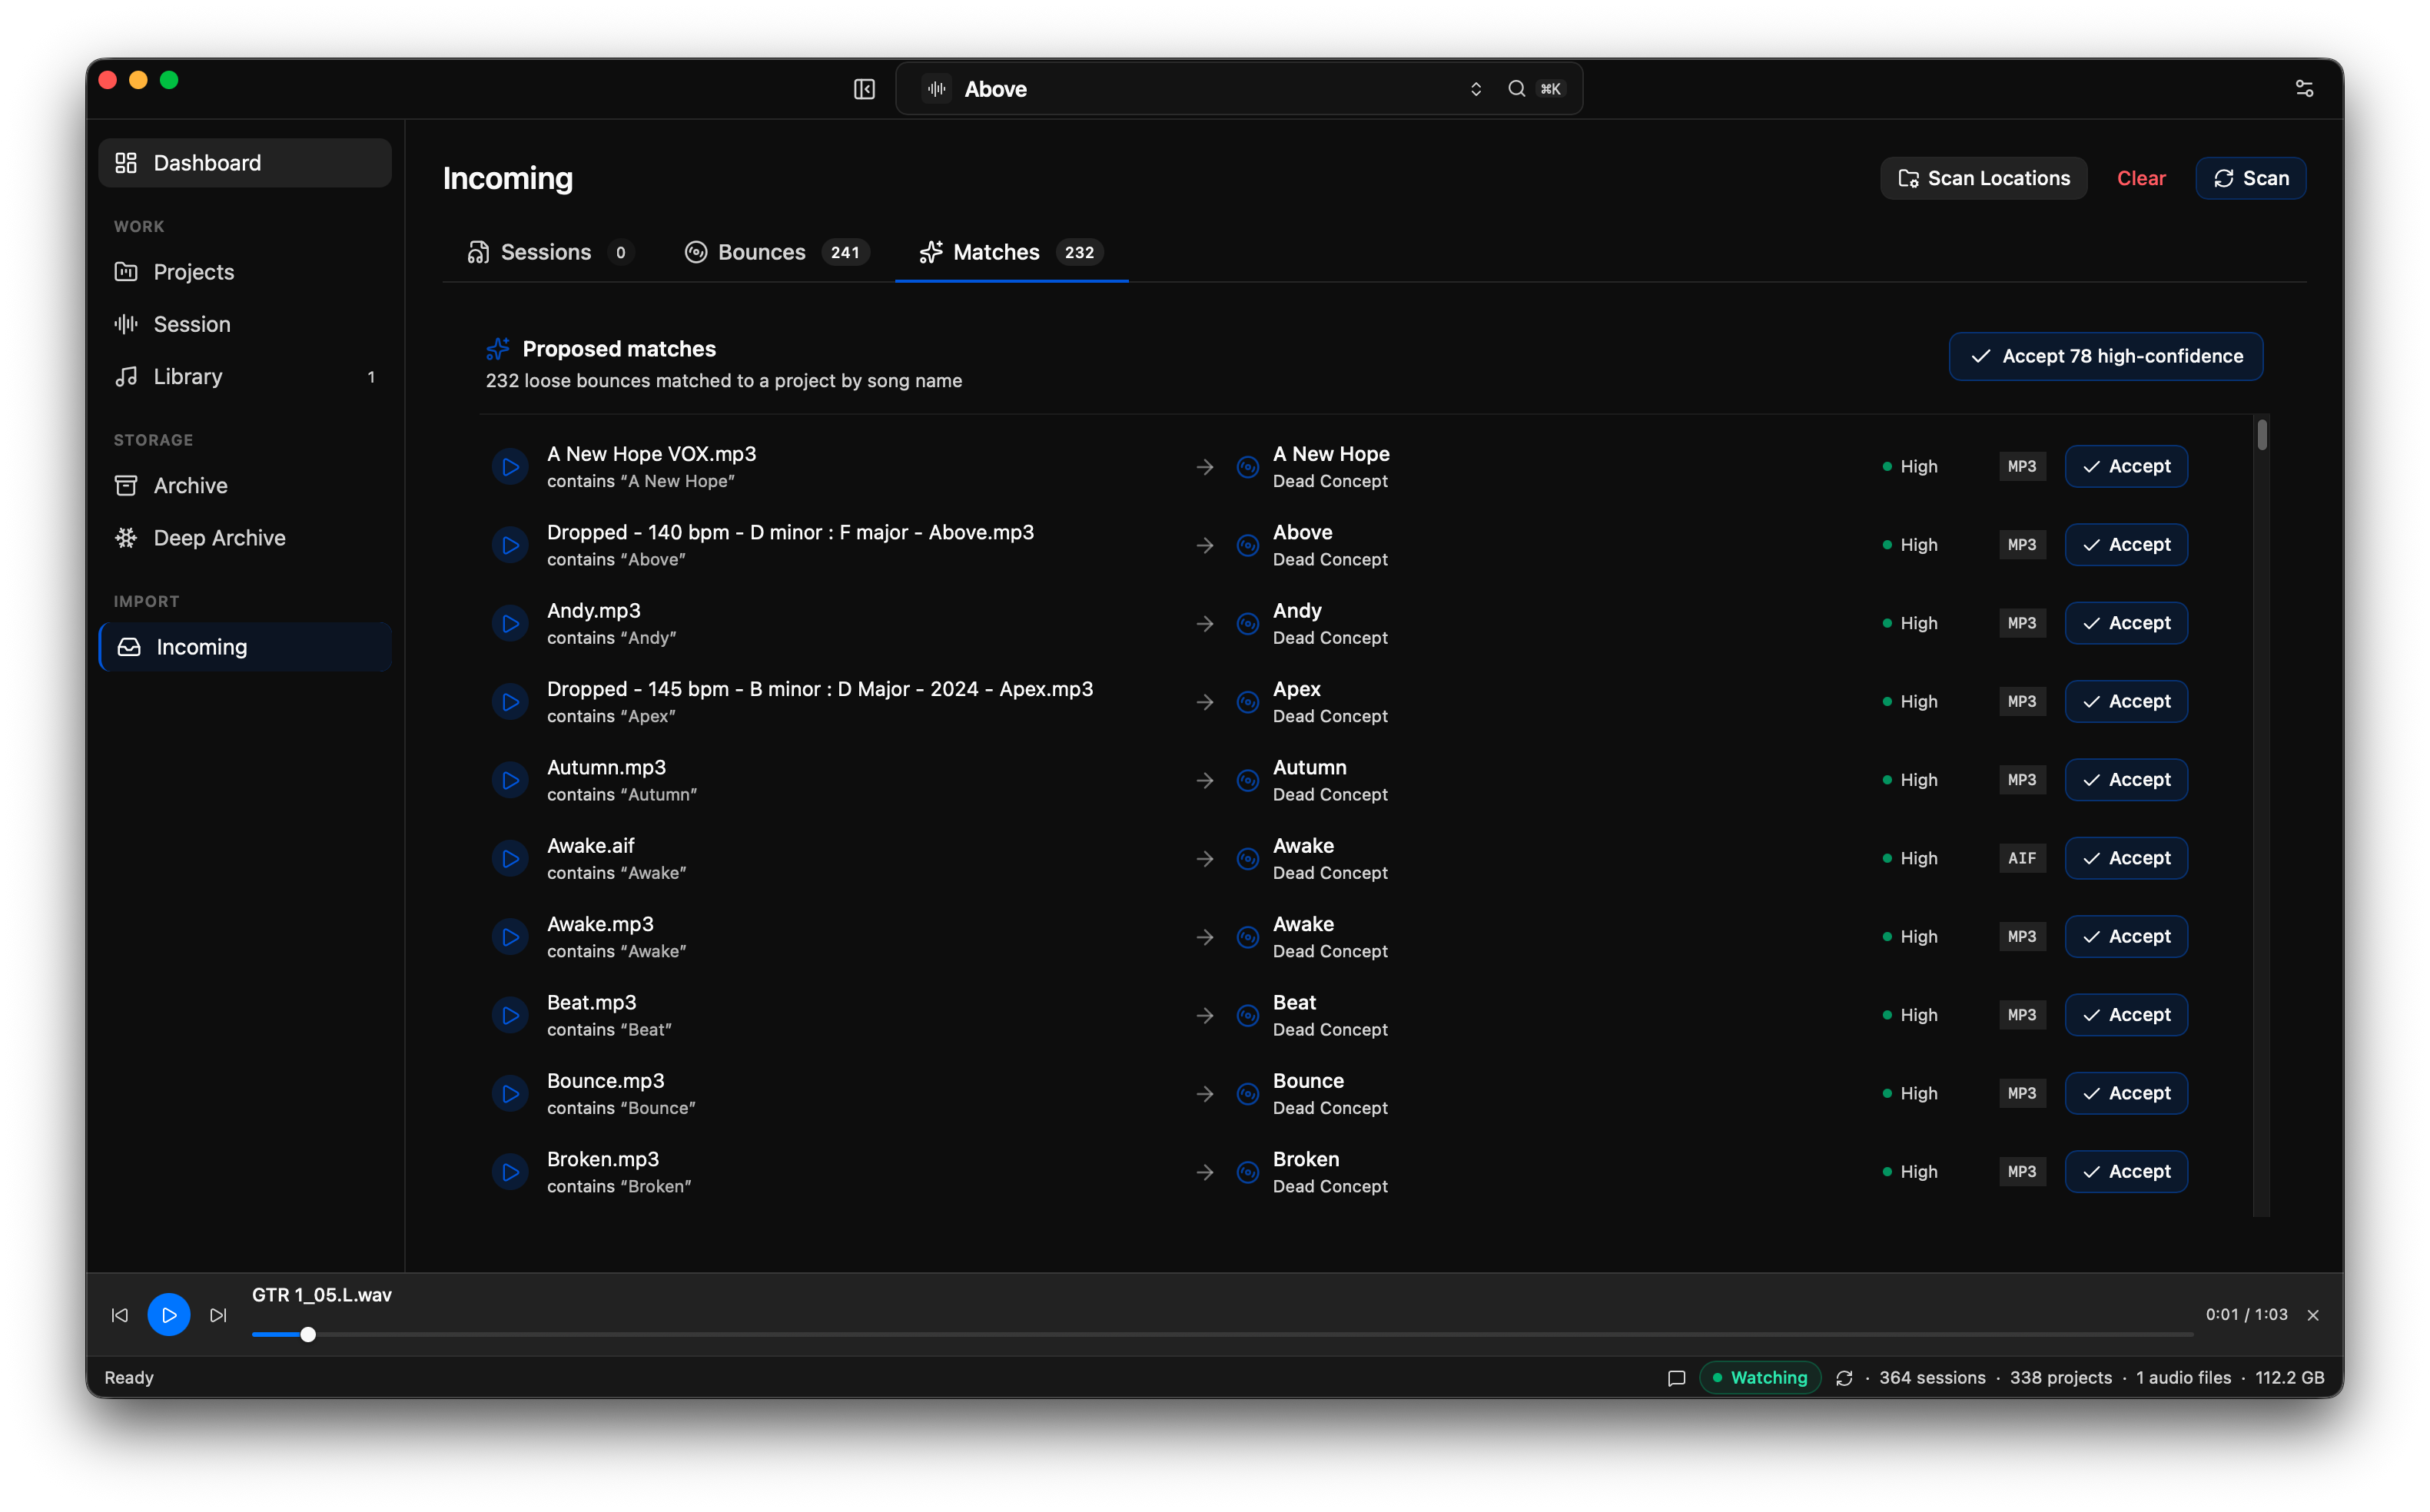The width and height of the screenshot is (2430, 1512).
Task: Open Library in sidebar
Action: pyautogui.click(x=245, y=376)
